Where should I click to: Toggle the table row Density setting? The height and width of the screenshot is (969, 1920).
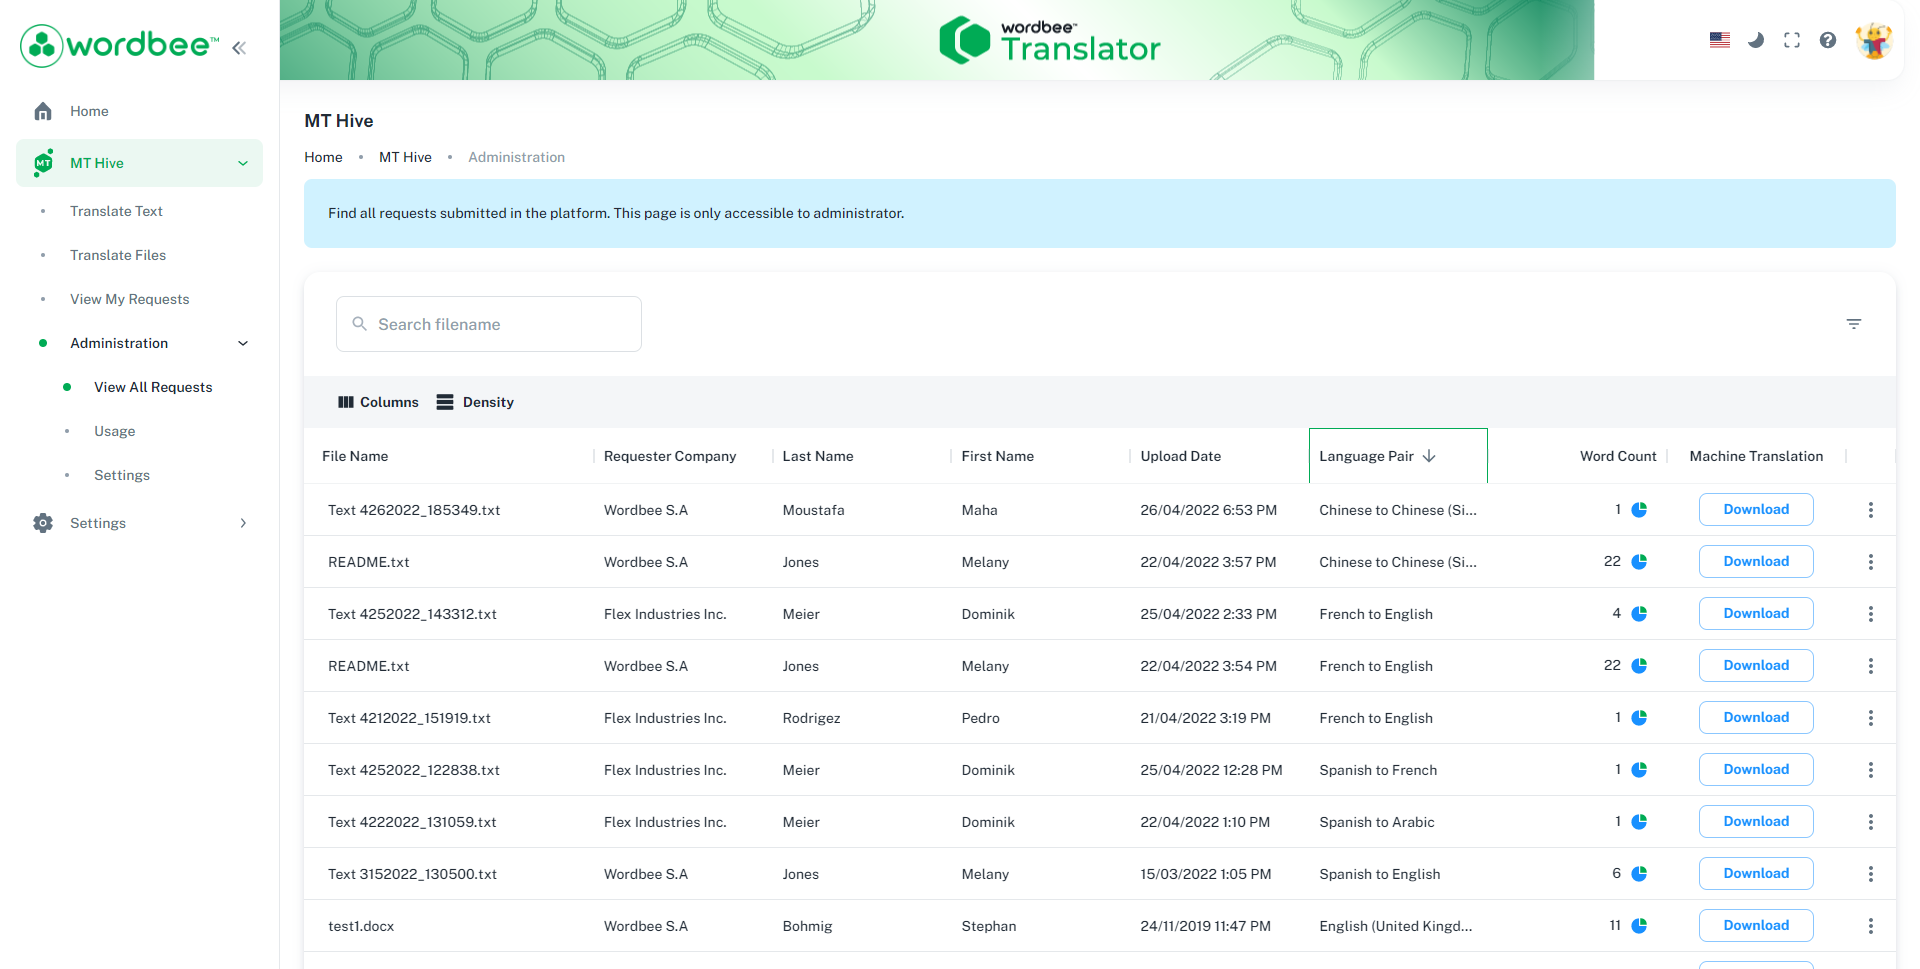click(x=475, y=401)
